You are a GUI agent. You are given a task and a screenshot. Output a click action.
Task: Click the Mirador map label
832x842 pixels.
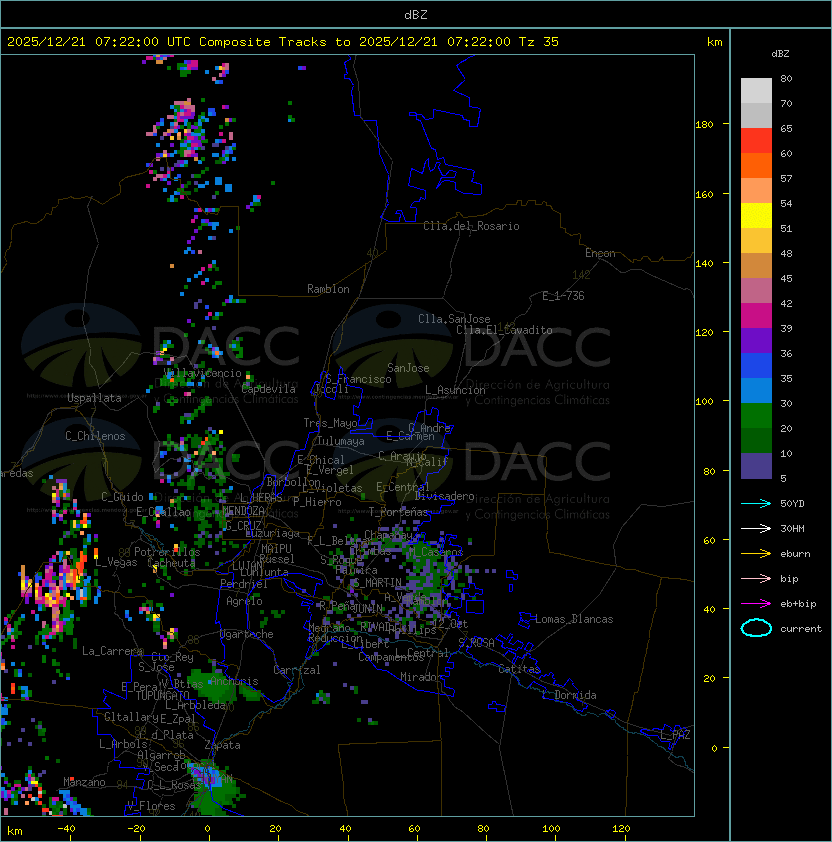point(422,677)
